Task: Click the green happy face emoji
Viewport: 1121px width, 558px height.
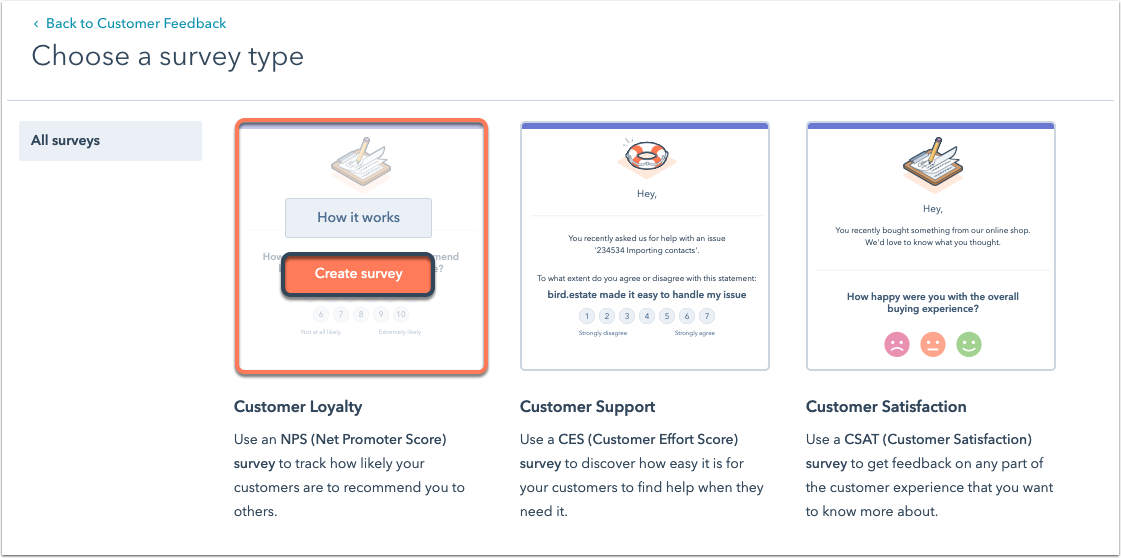Action: (x=968, y=345)
